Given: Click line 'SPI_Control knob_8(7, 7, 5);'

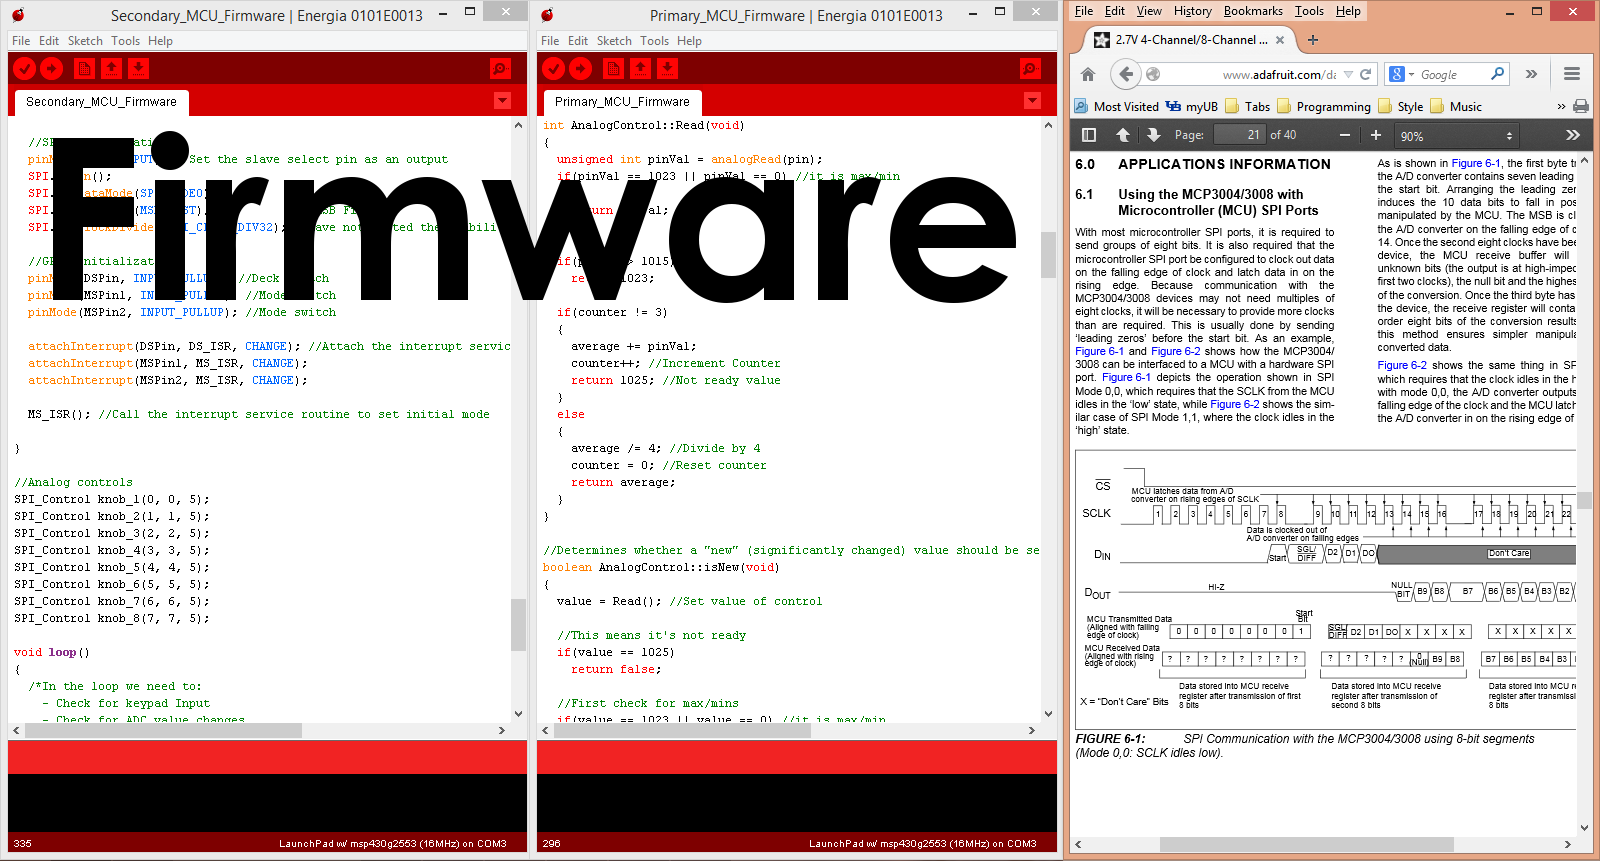Looking at the screenshot, I should [x=112, y=619].
